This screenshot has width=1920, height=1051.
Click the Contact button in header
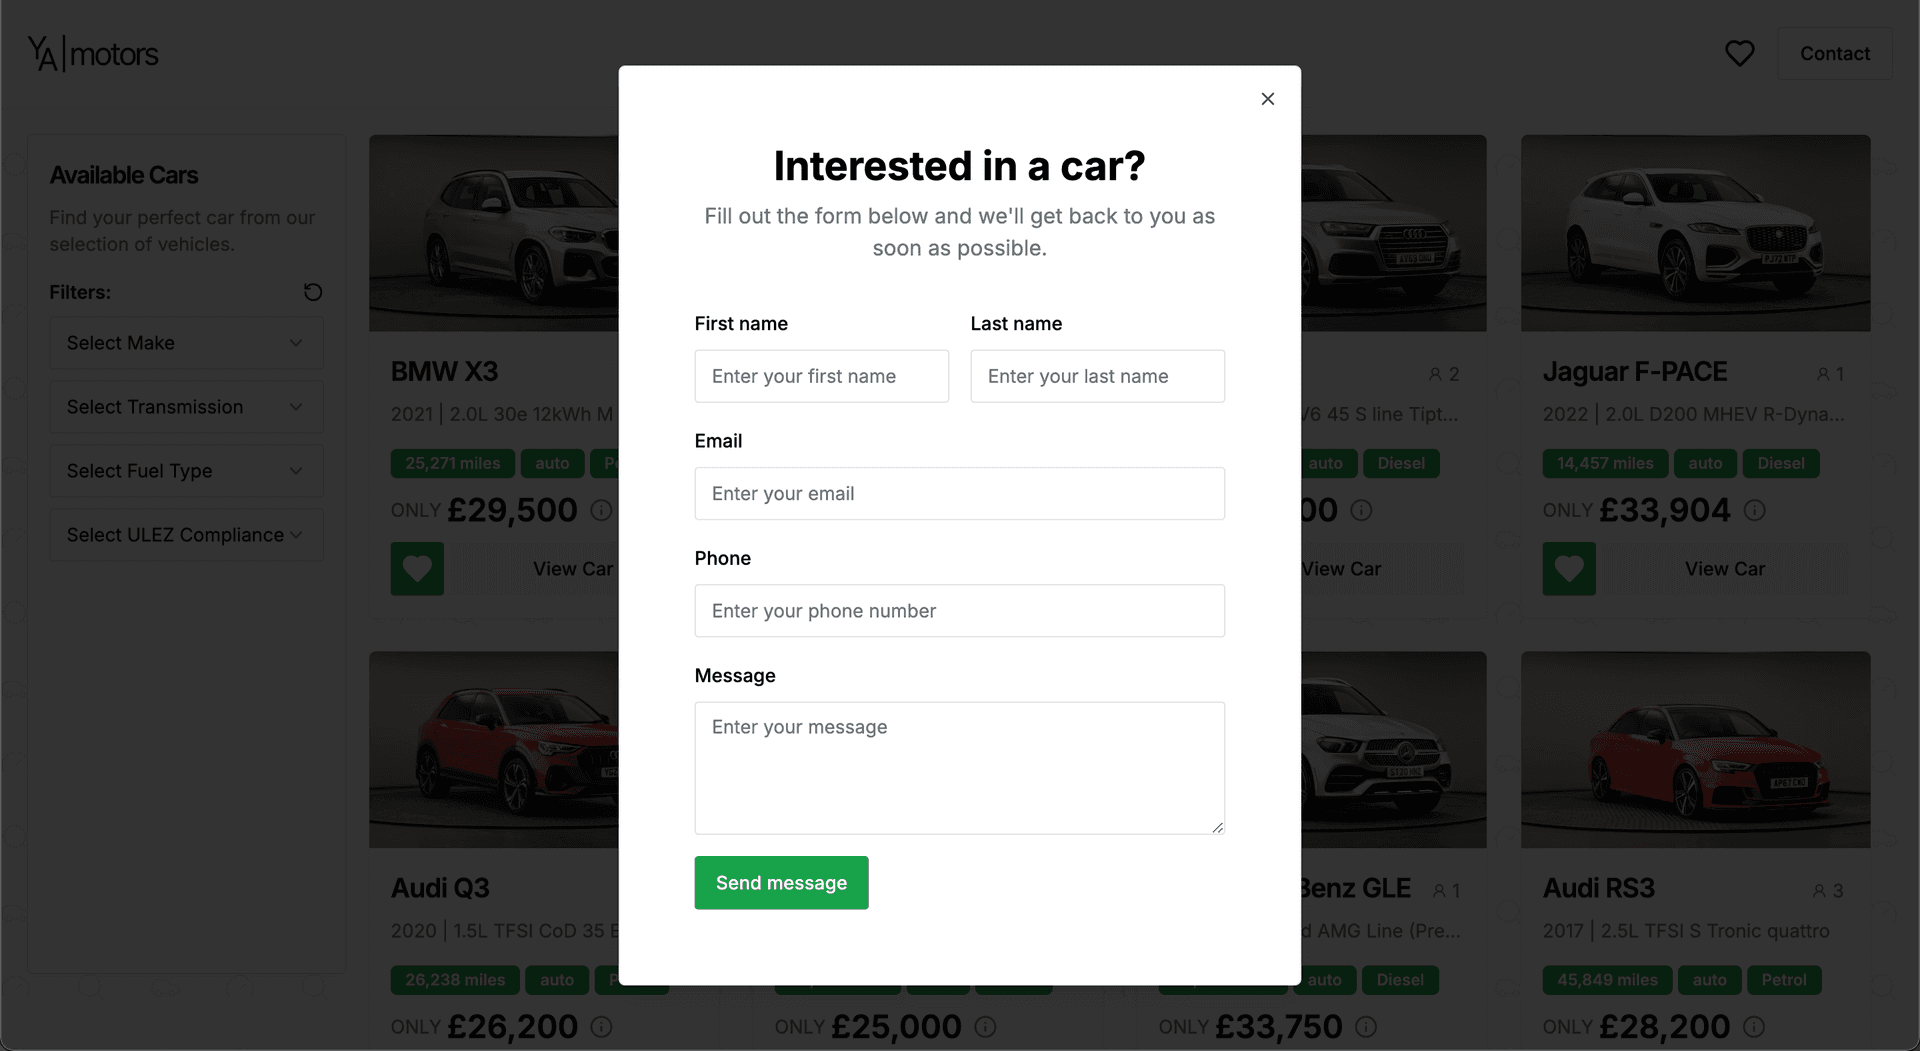tap(1834, 54)
